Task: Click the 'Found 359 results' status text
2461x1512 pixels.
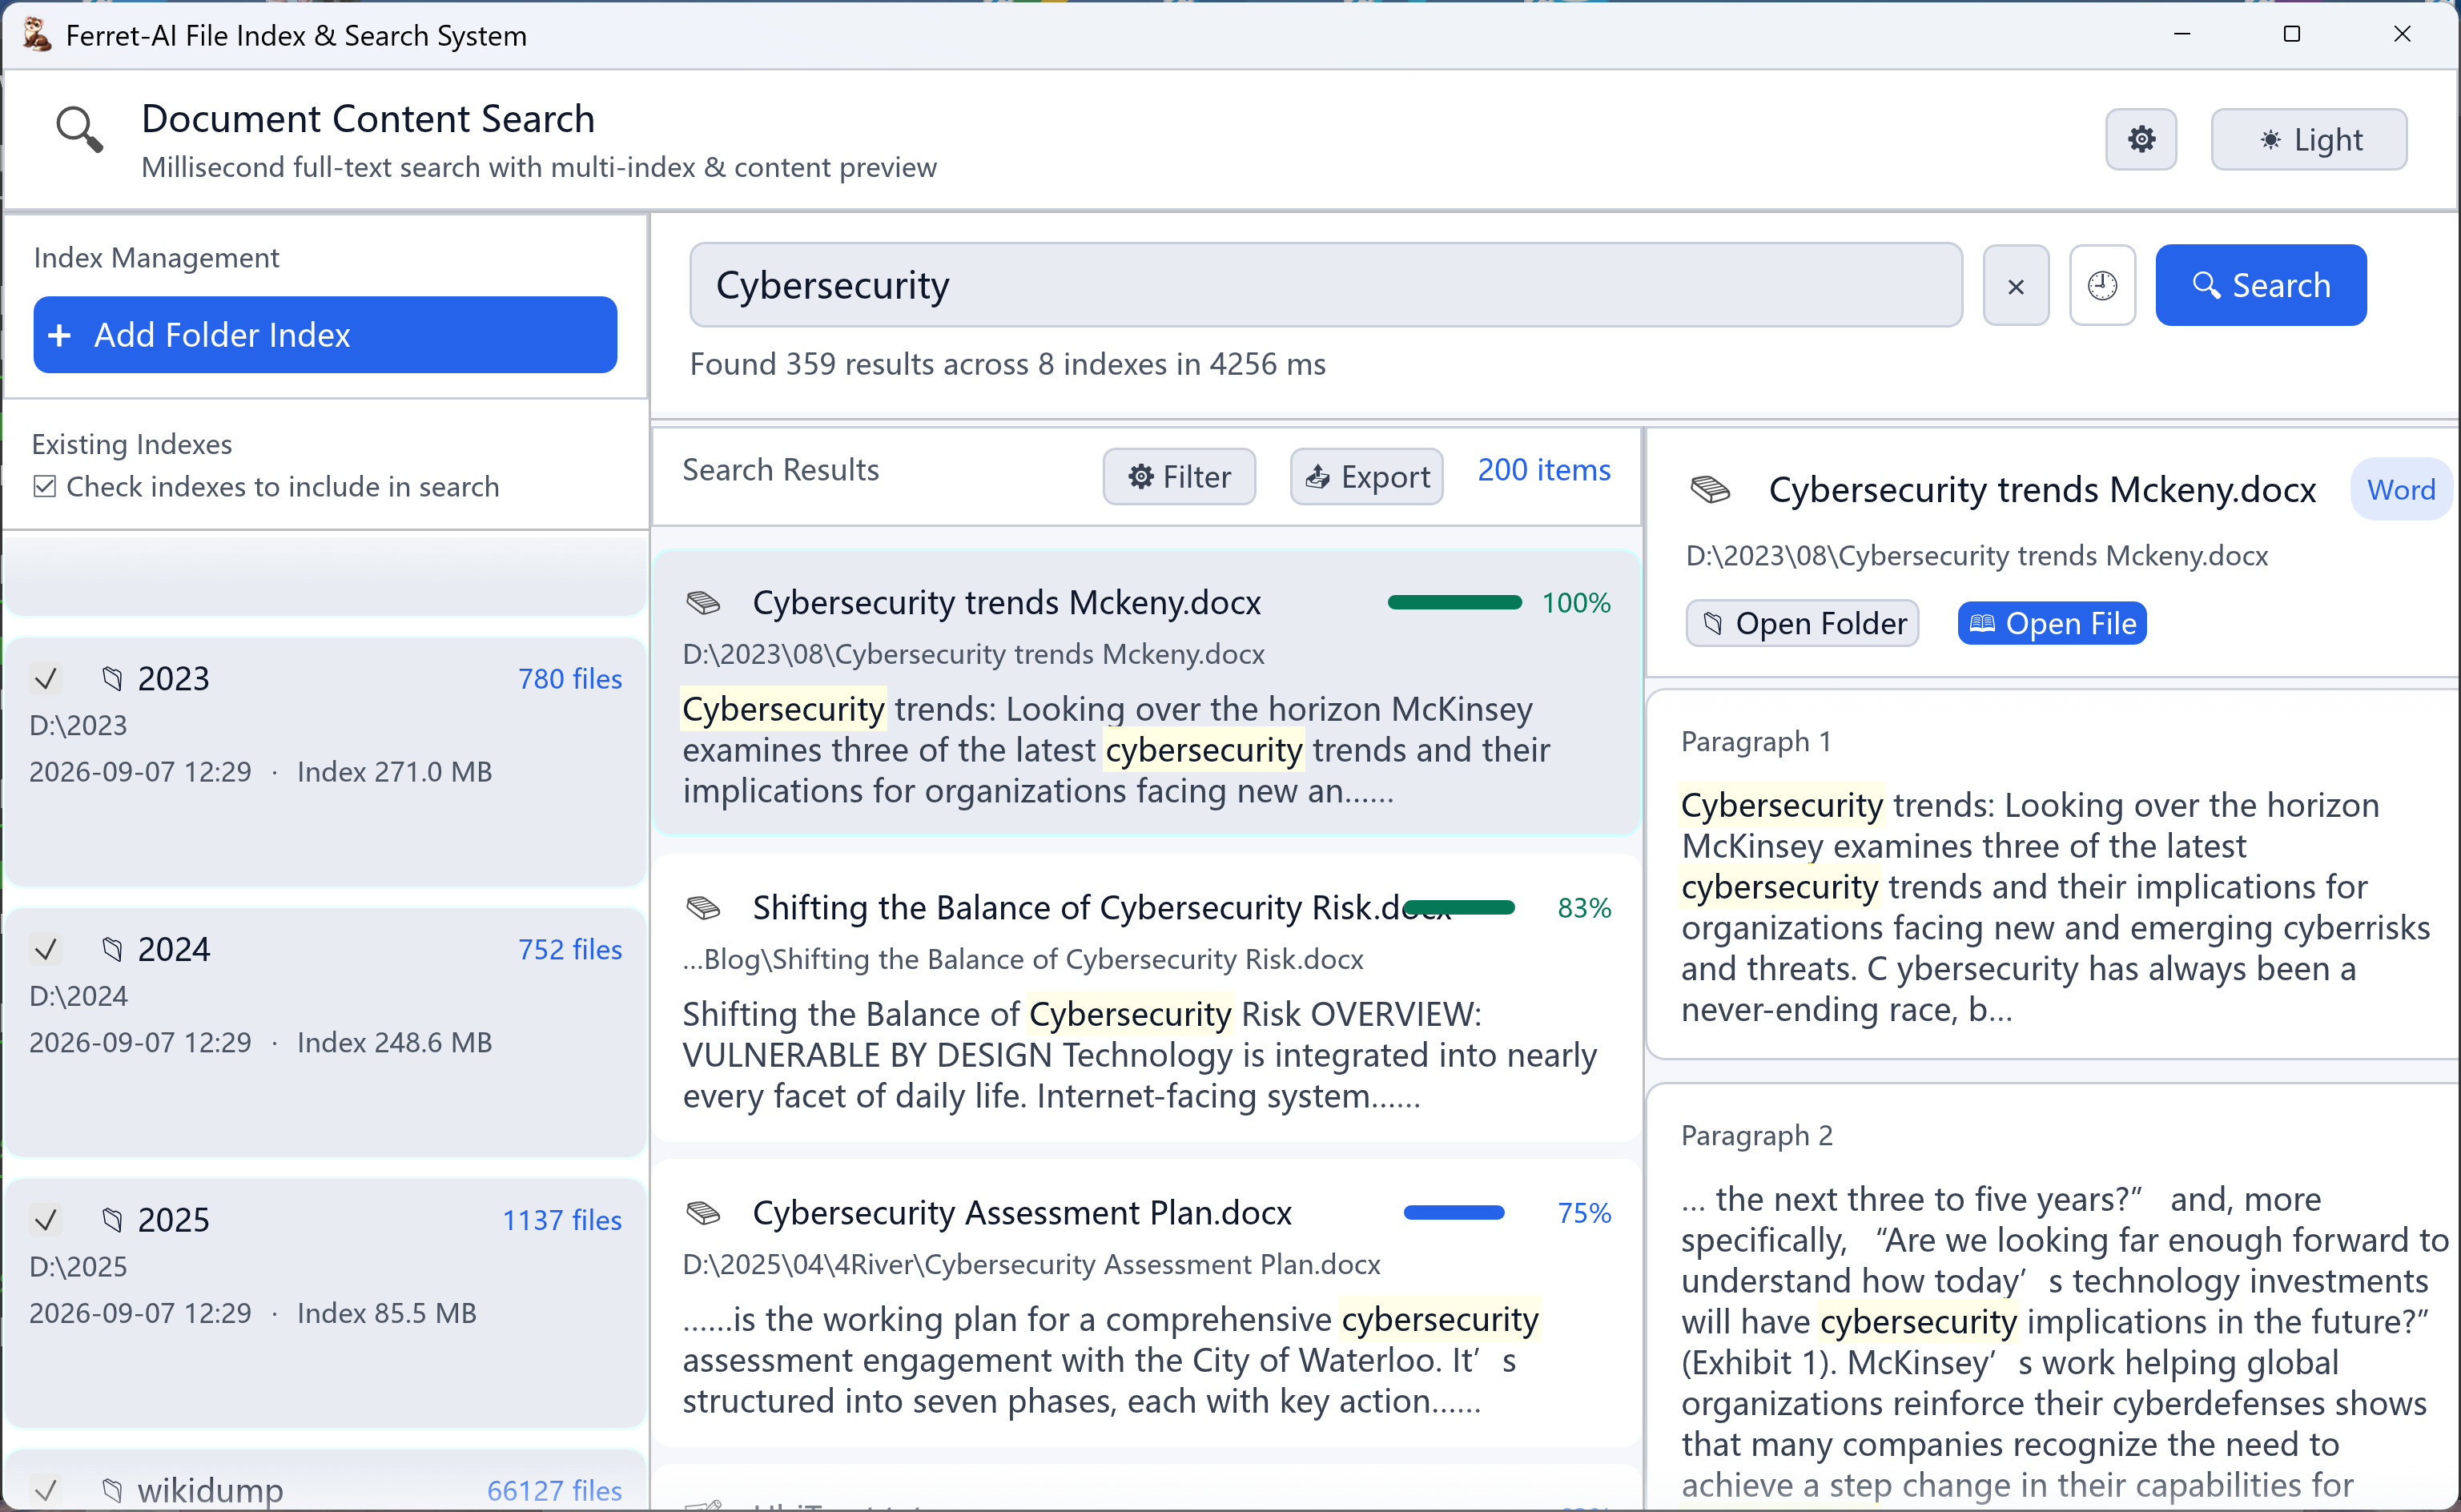Action: 1007,364
